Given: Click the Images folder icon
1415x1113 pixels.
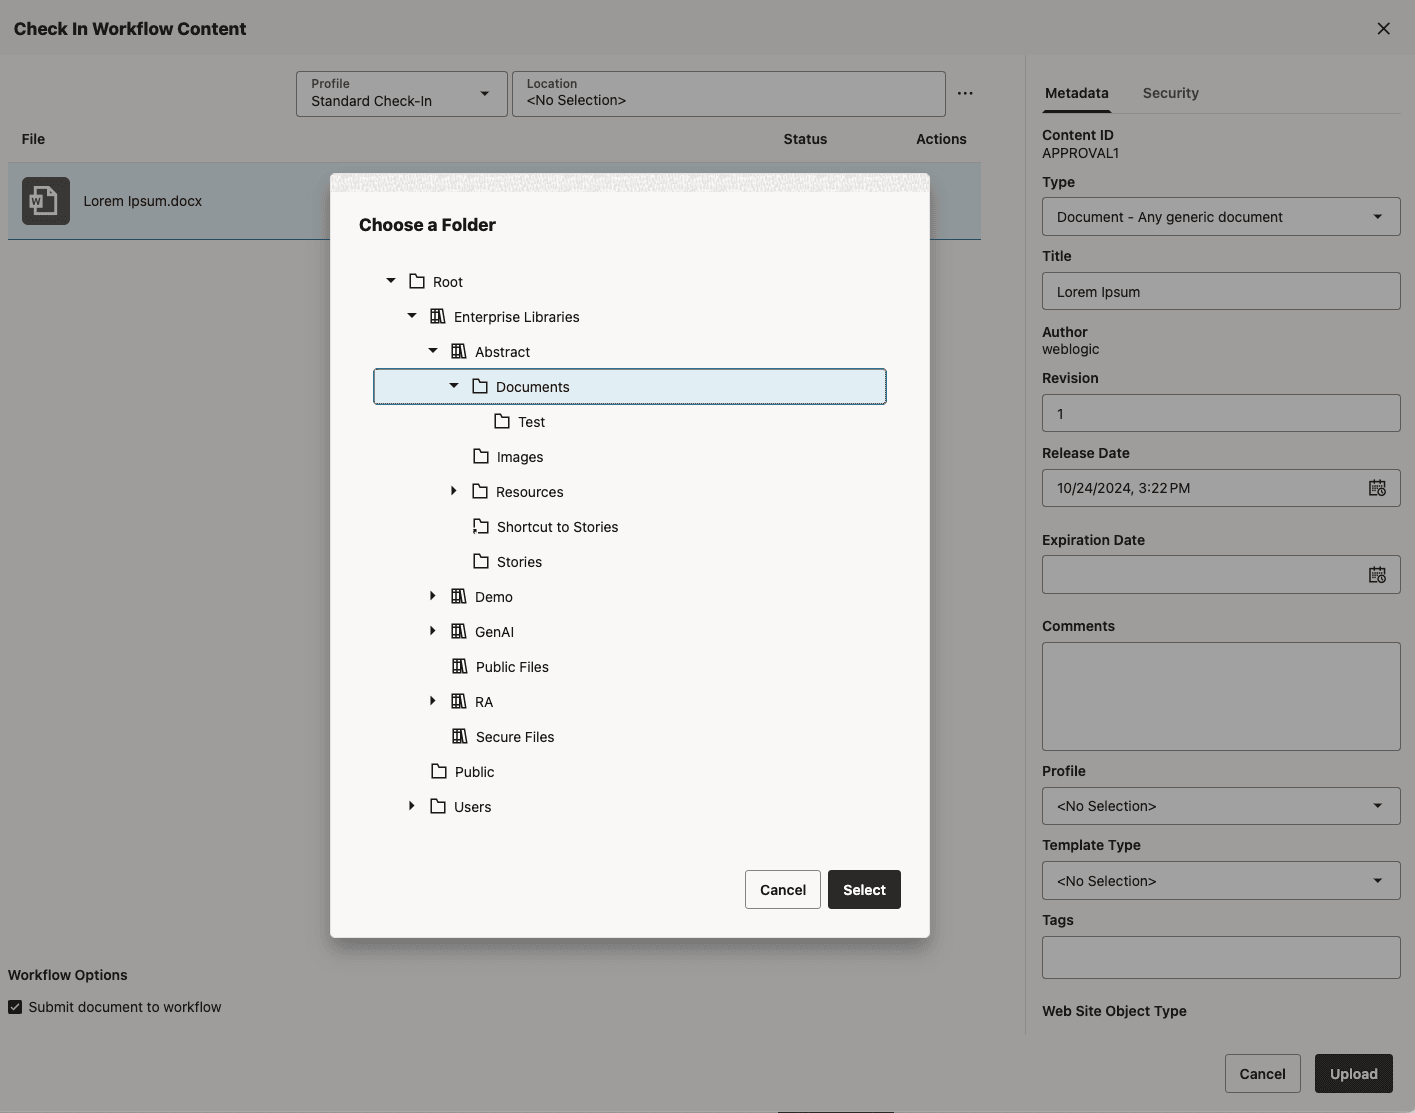Looking at the screenshot, I should click(481, 456).
